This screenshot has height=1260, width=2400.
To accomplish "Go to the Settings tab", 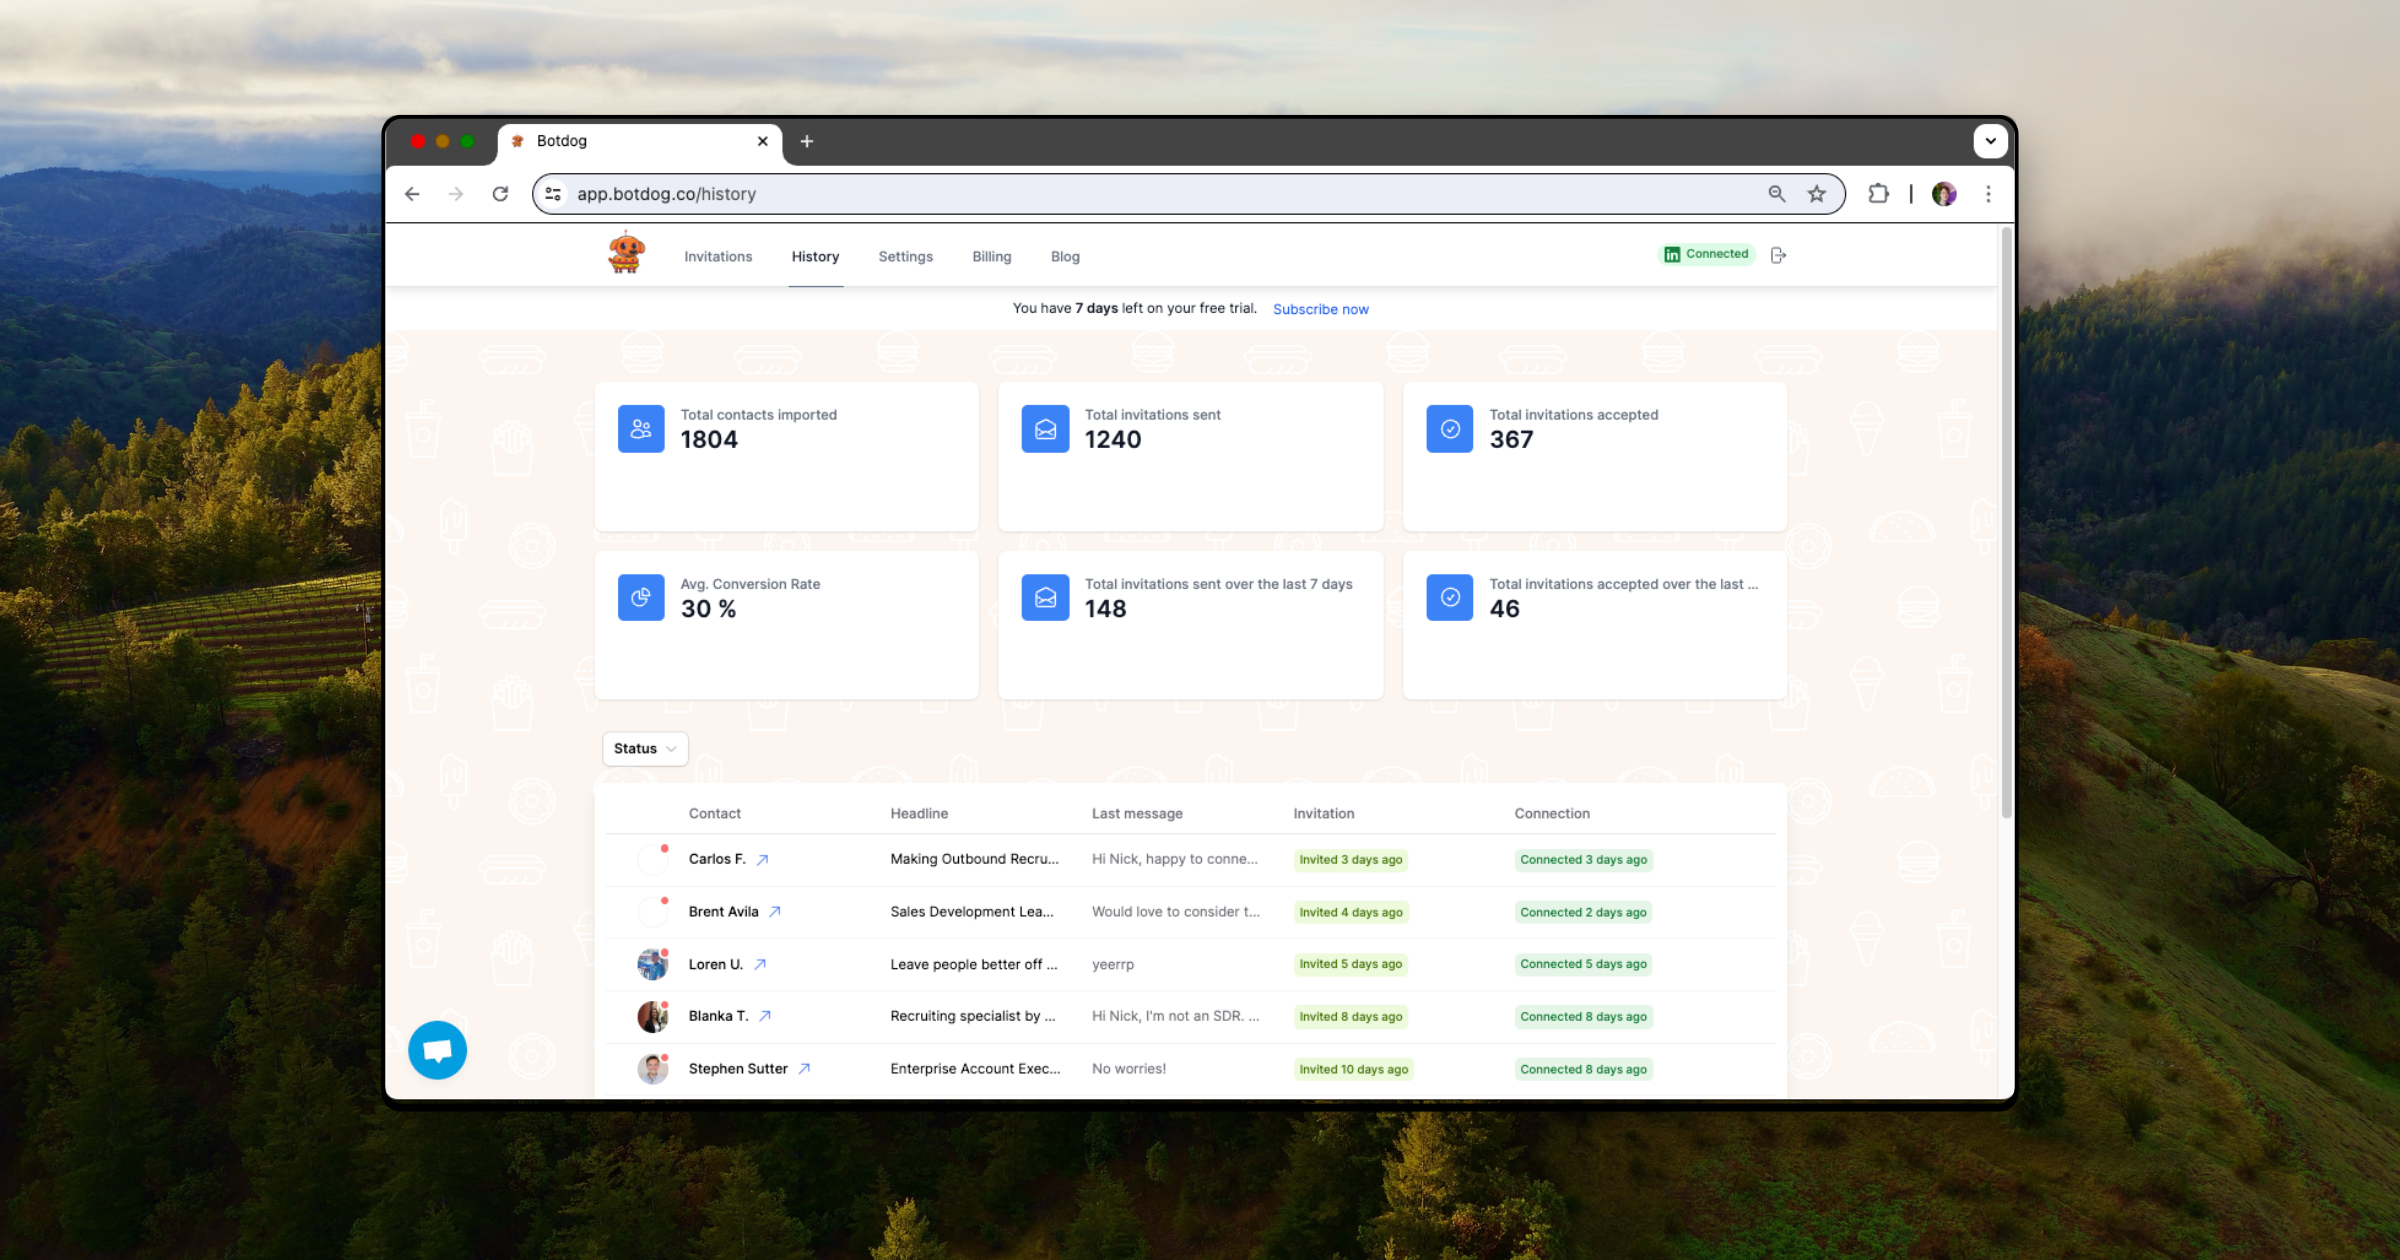I will [905, 257].
